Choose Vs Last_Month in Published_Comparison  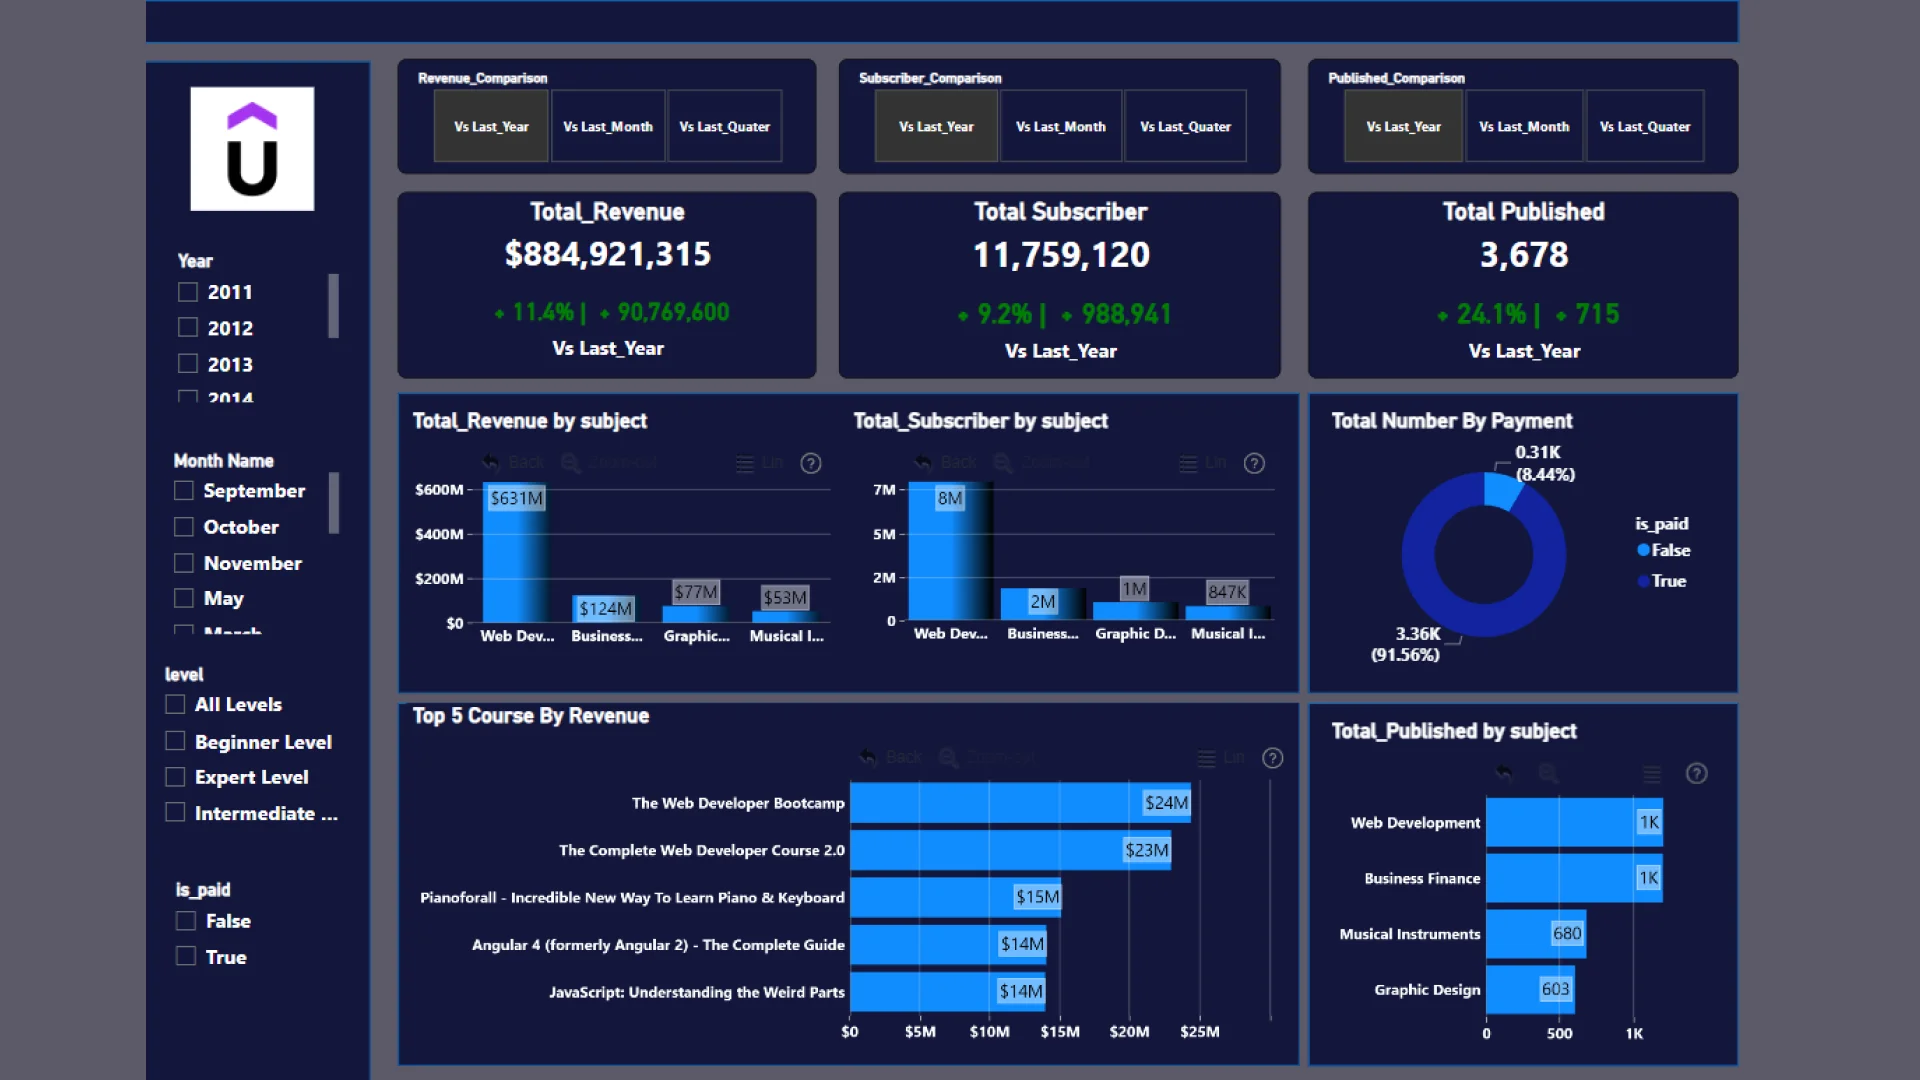(x=1524, y=126)
